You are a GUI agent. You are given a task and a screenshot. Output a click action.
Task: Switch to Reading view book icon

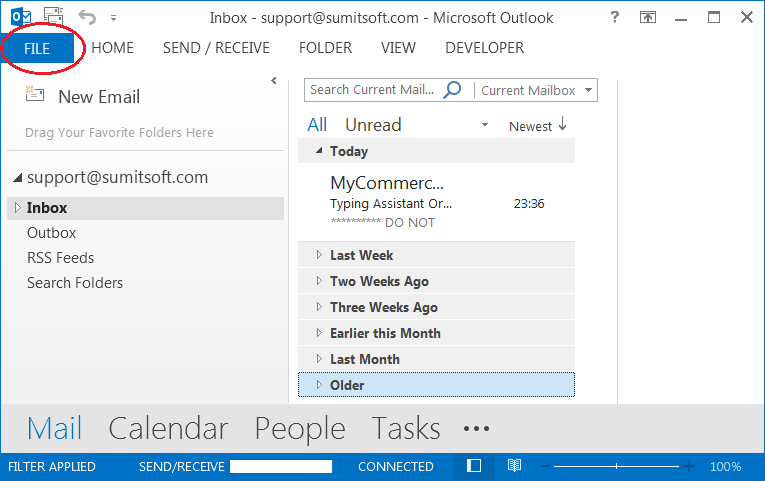(514, 466)
